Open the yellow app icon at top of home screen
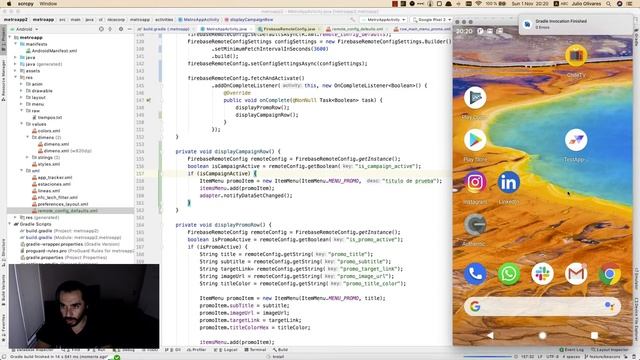The image size is (640, 360). tap(576, 56)
